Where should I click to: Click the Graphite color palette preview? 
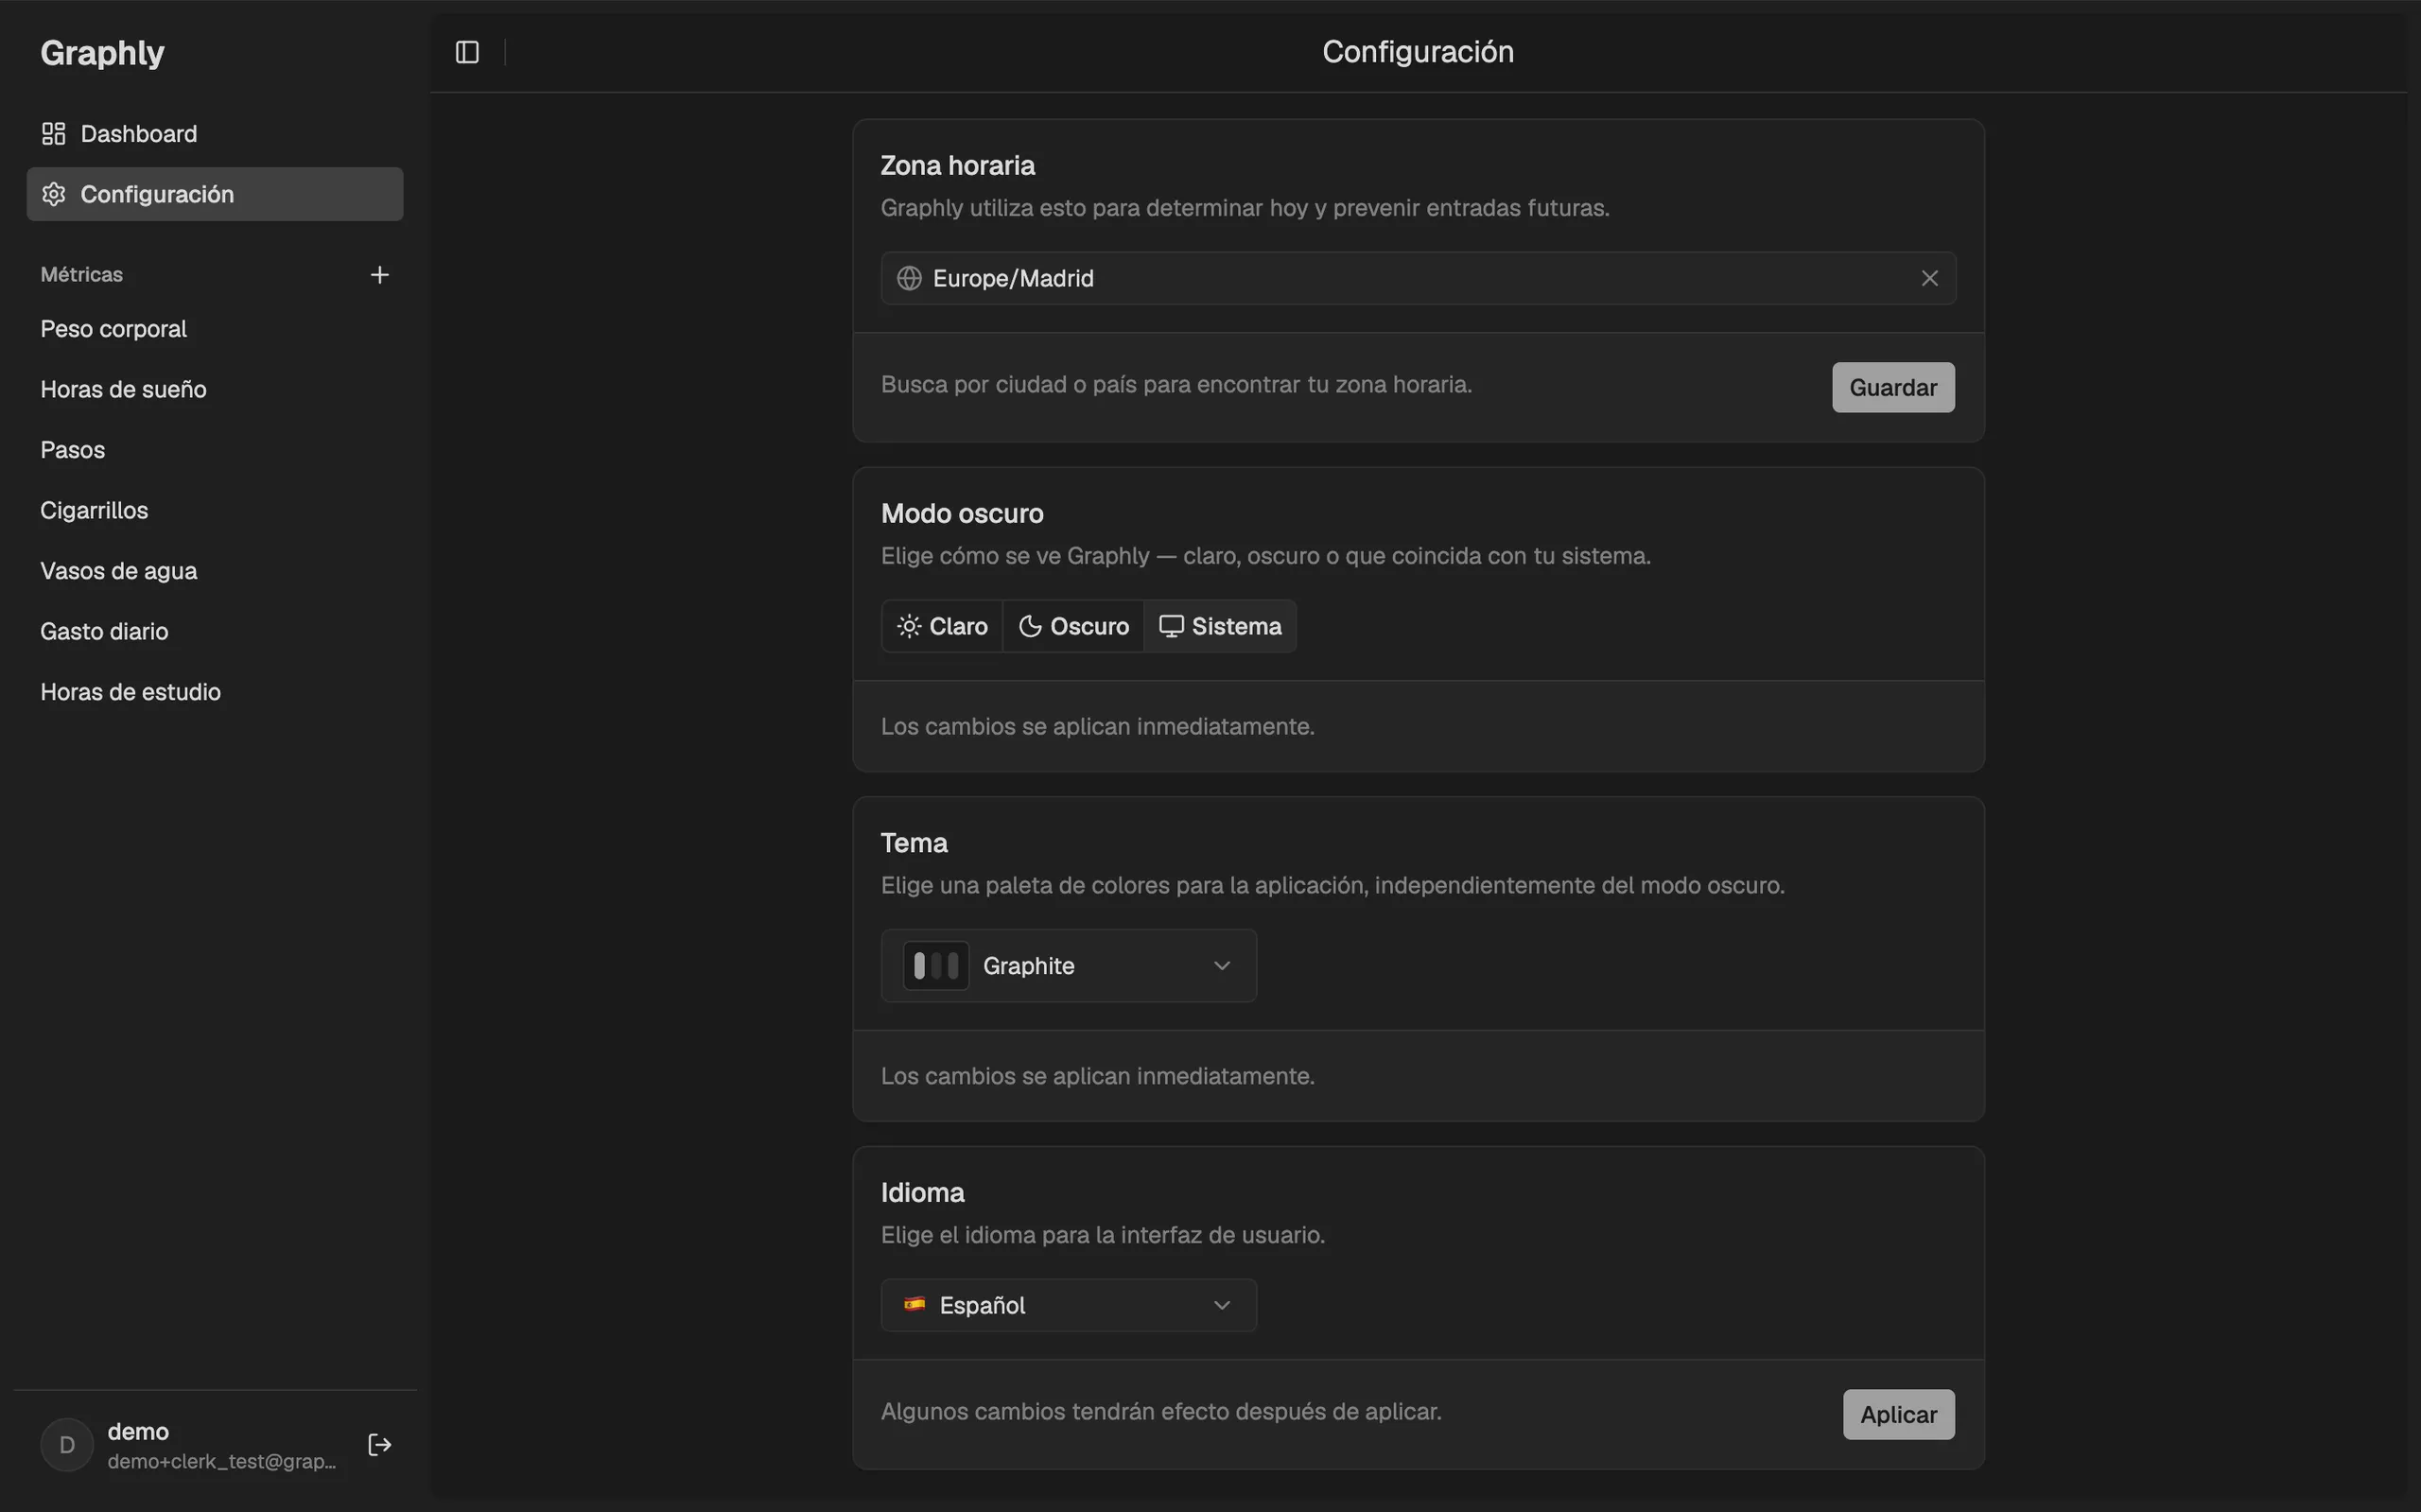pos(936,965)
